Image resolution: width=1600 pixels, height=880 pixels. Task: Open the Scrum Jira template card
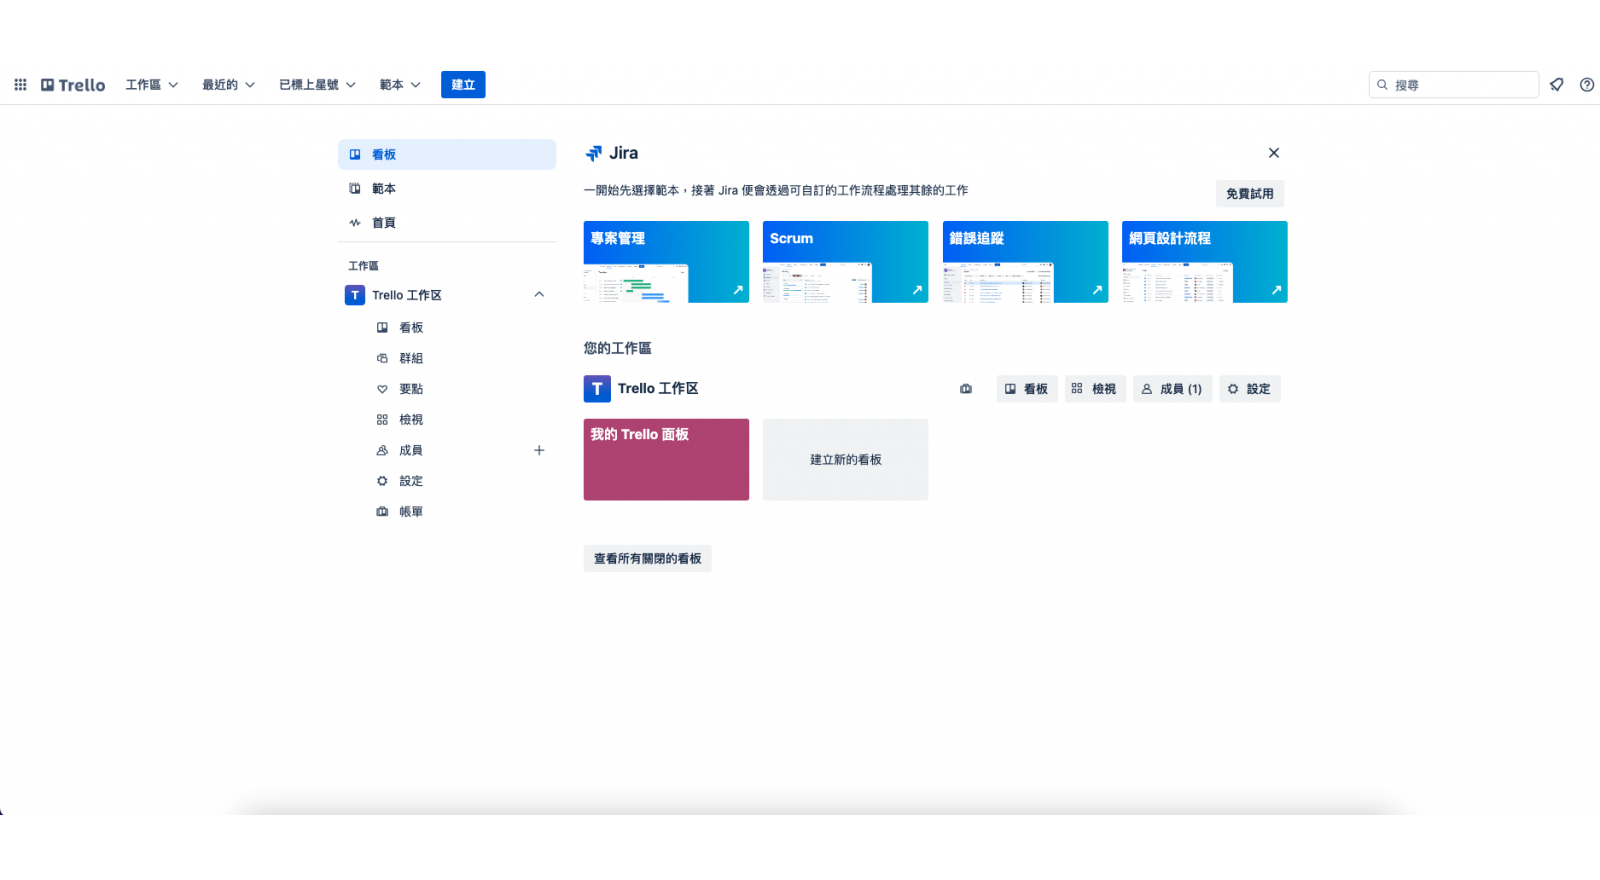[x=845, y=262]
